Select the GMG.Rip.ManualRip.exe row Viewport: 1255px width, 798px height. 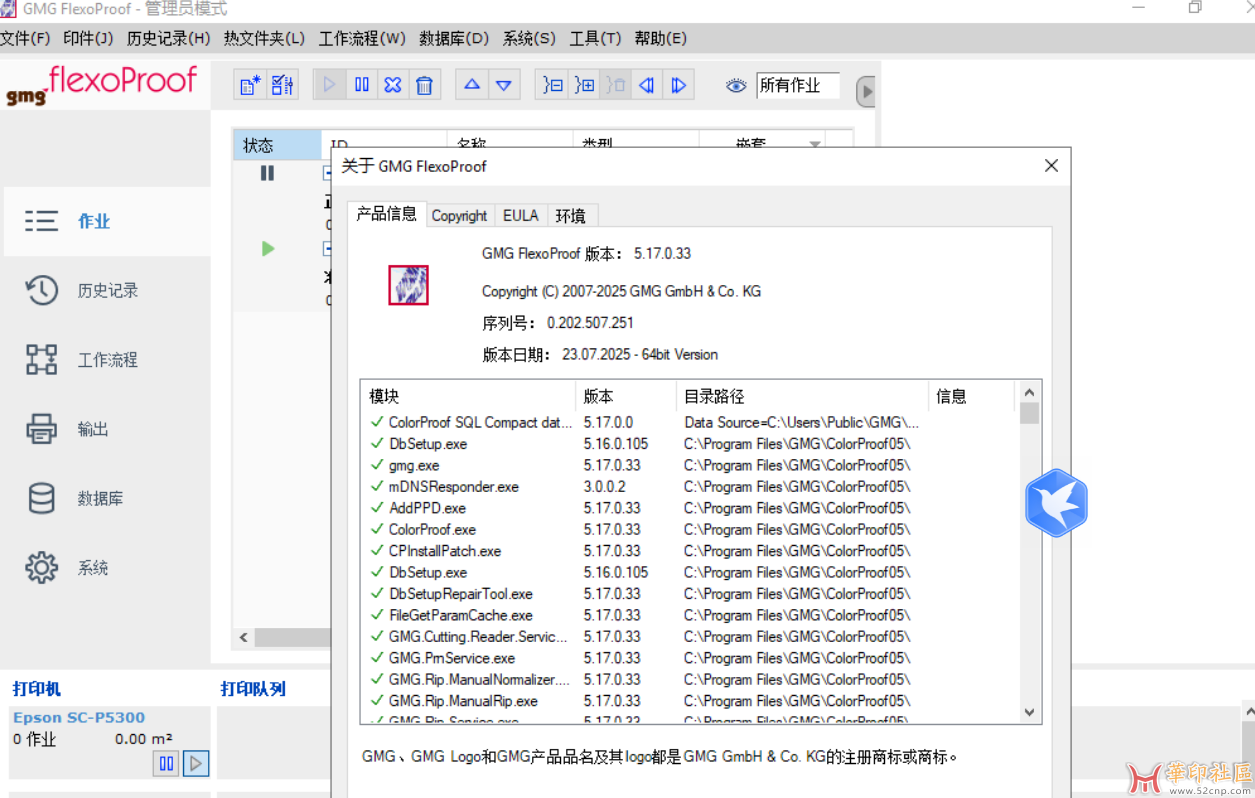690,701
